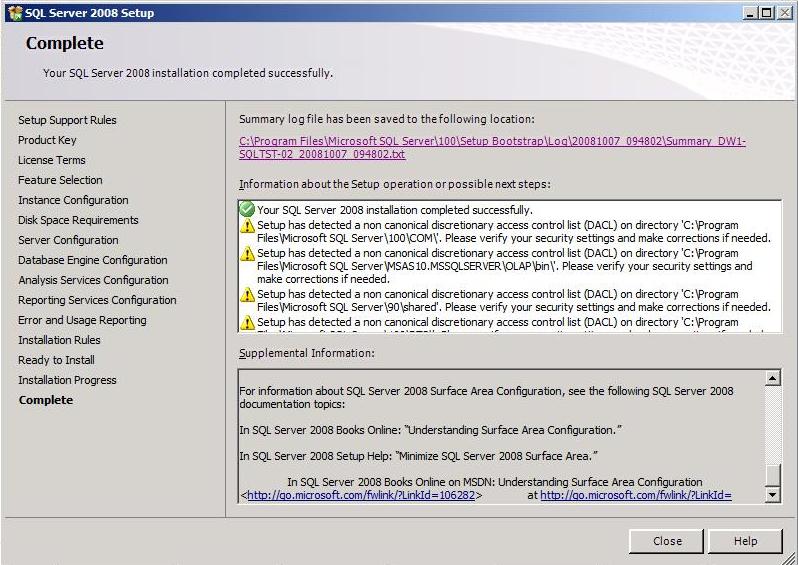This screenshot has width=798, height=565.
Task: Click warning icon for 90\shared directory
Action: [247, 295]
